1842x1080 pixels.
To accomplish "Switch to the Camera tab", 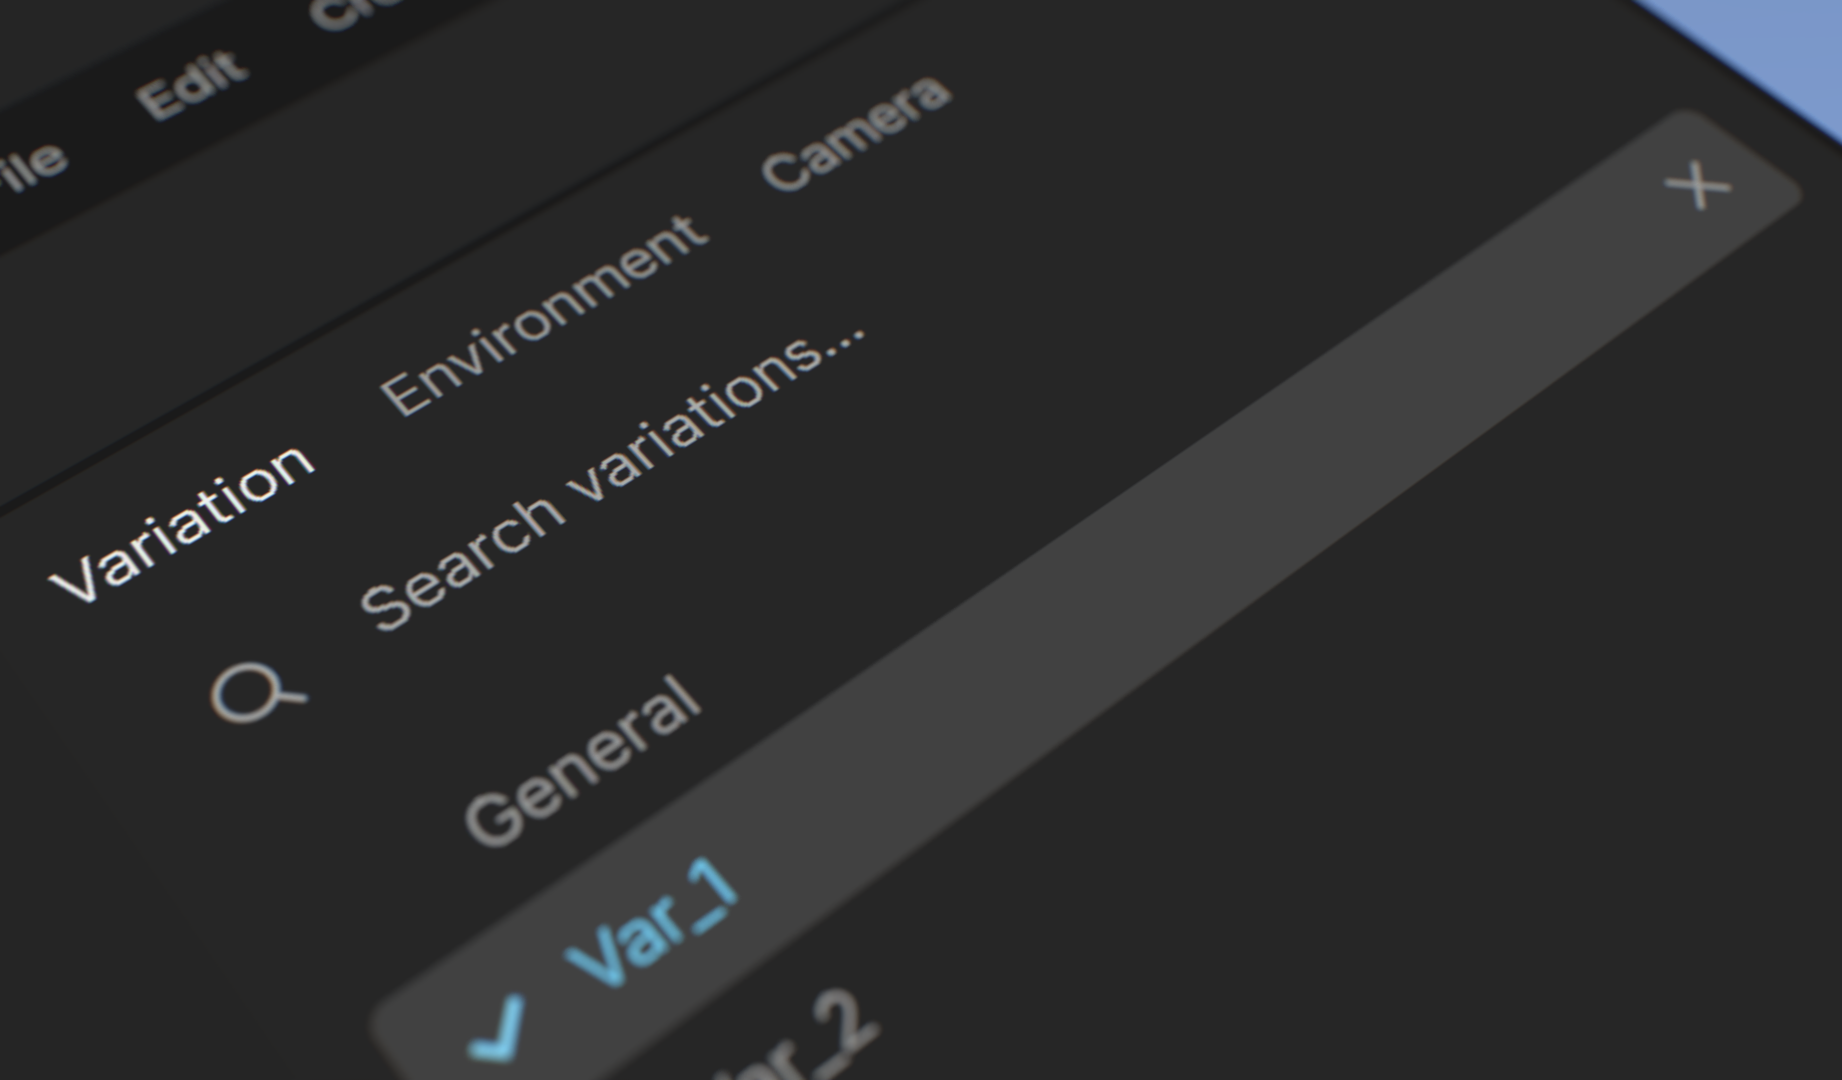I will point(856,132).
